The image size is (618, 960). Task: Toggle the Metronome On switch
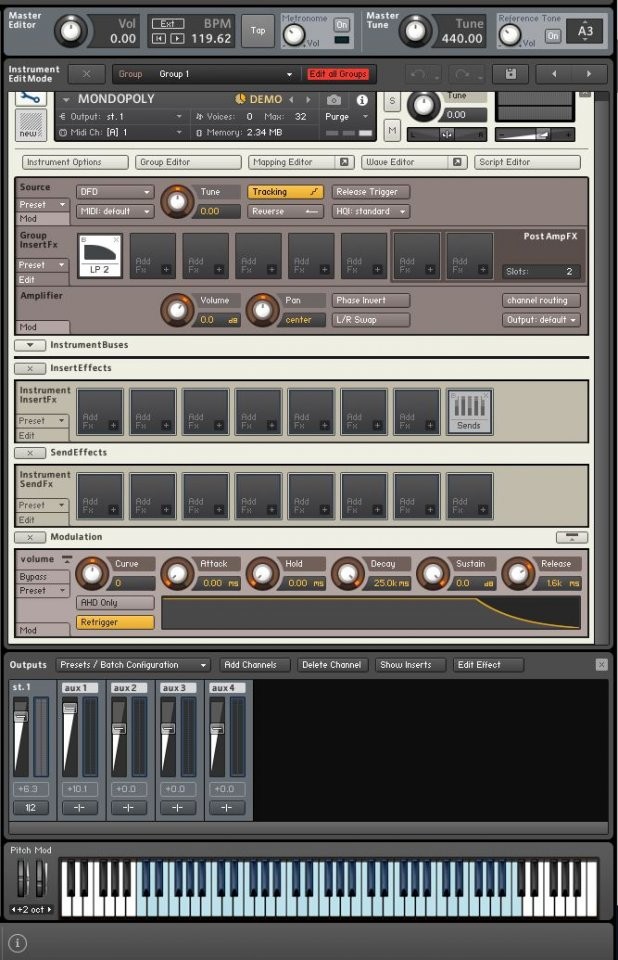[342, 25]
